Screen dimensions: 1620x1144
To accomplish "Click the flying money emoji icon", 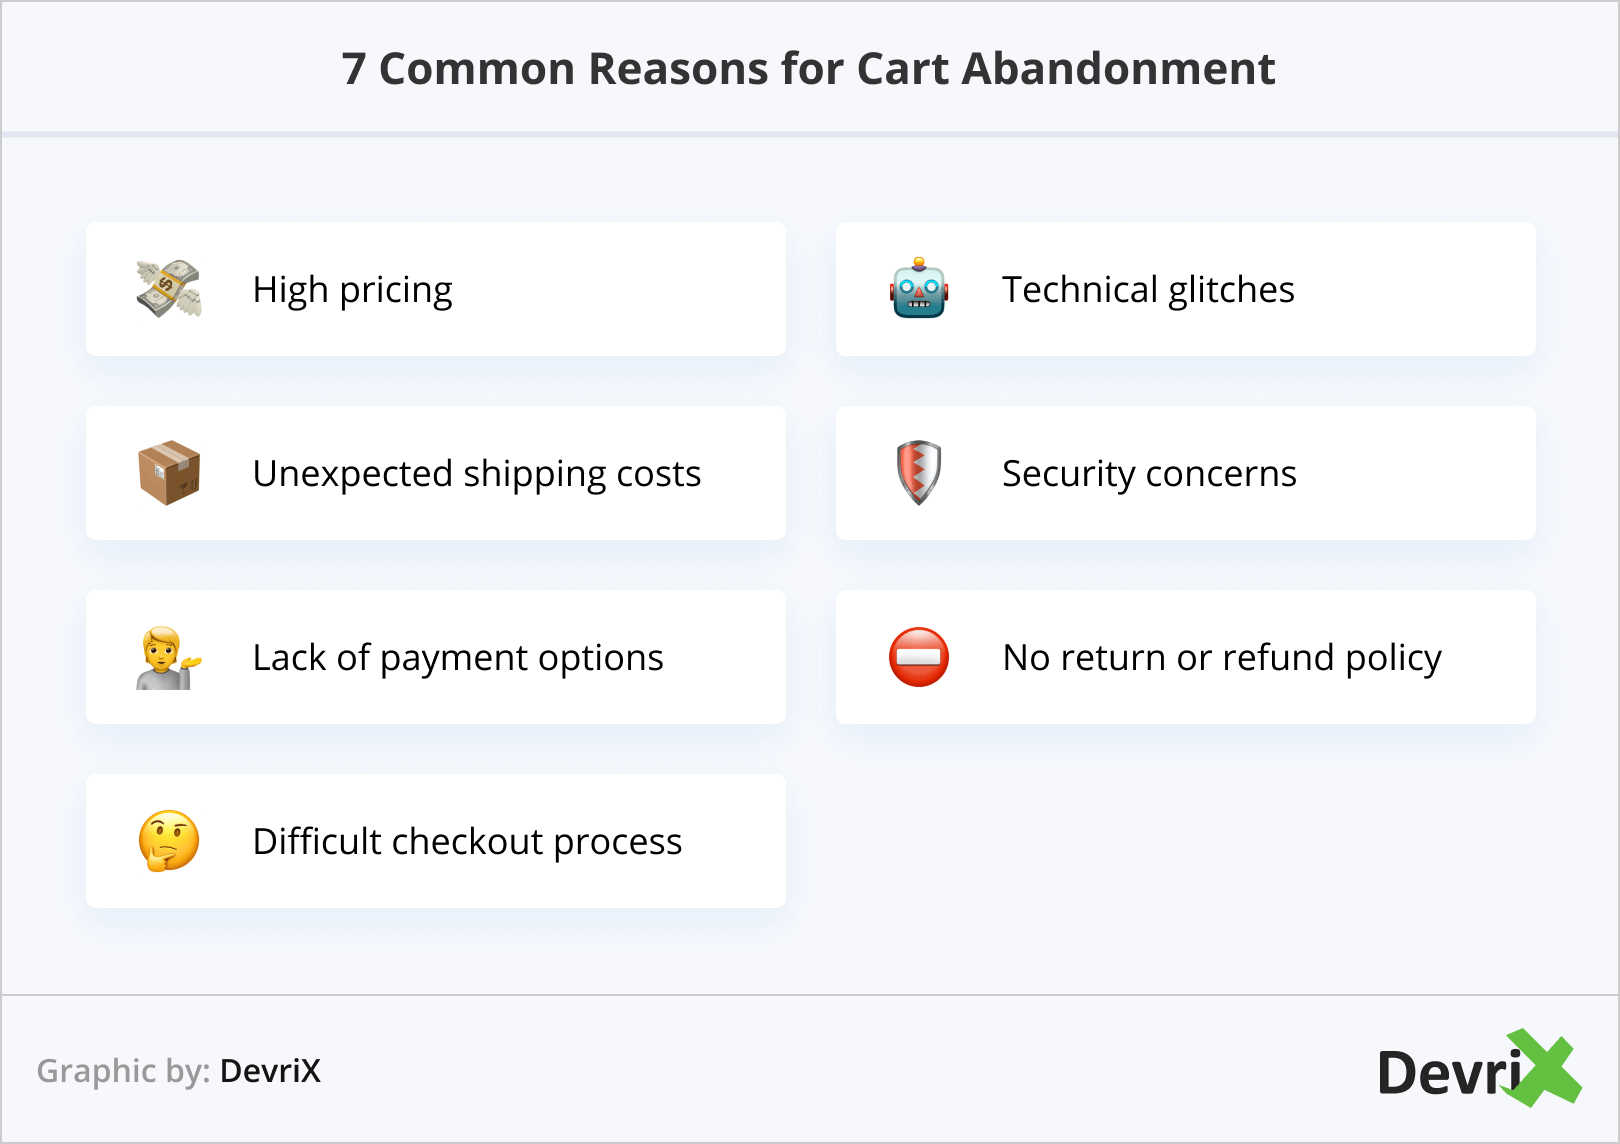I will pos(169,289).
